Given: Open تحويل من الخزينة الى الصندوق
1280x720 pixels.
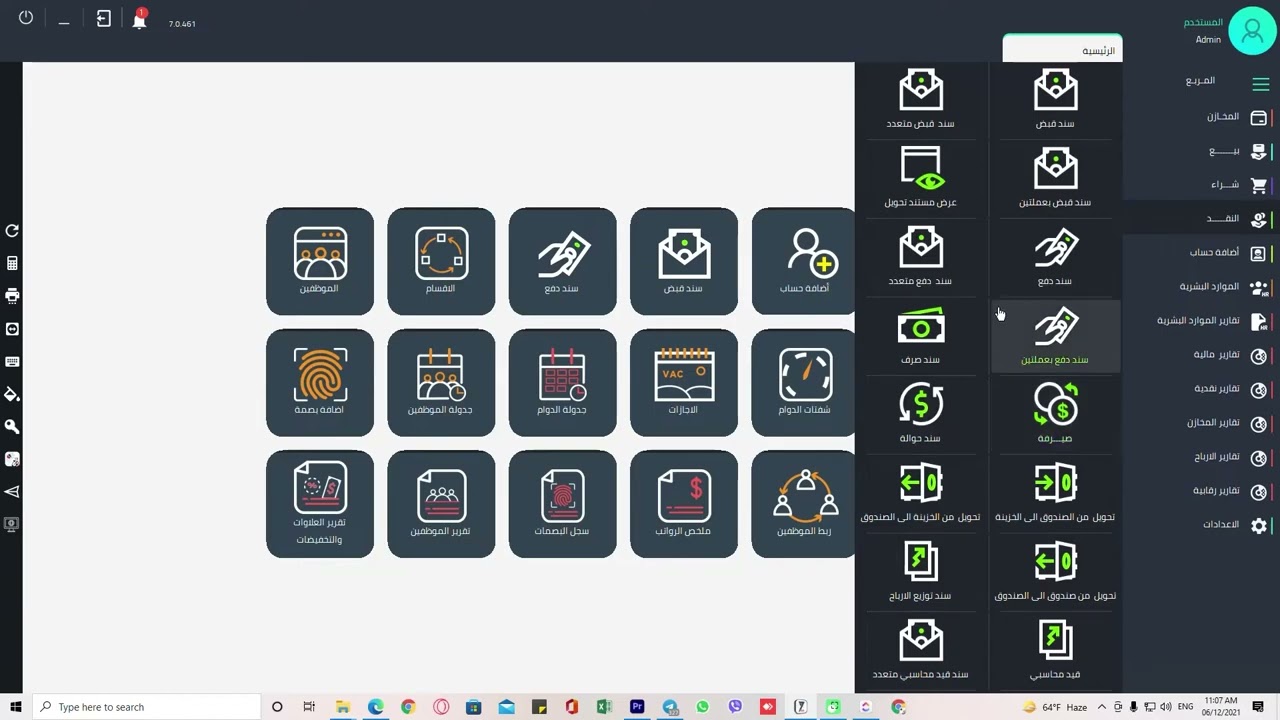Looking at the screenshot, I should coord(921,494).
